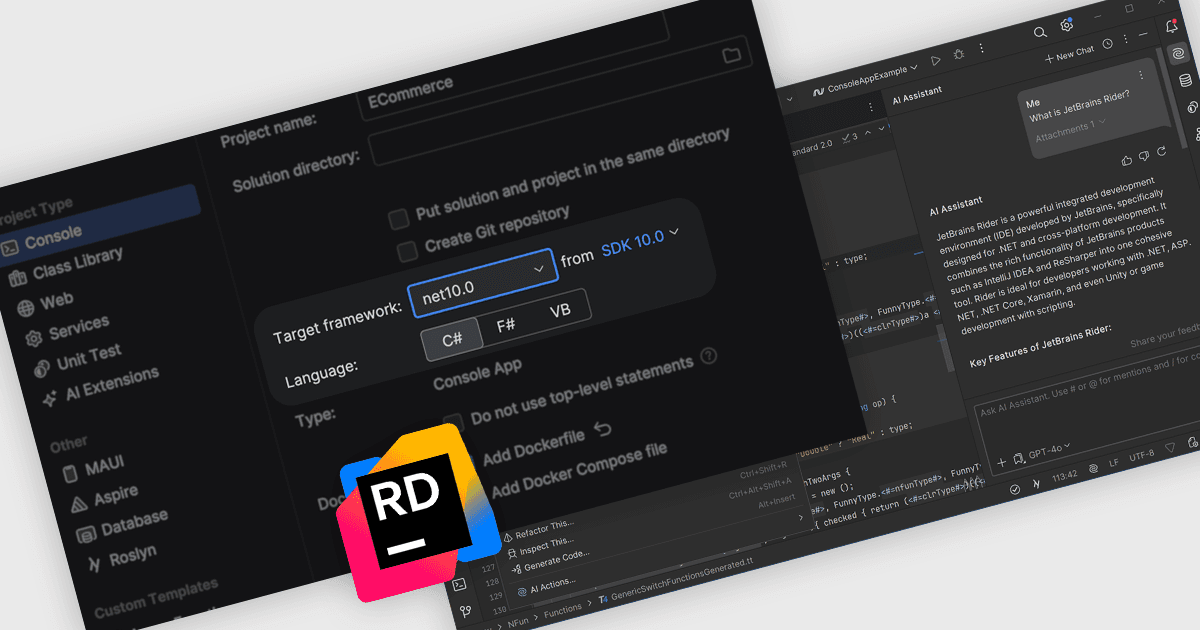Screen dimensions: 1200x630
Task: Click revert arrow next to Add Dockerfile
Action: [602, 430]
